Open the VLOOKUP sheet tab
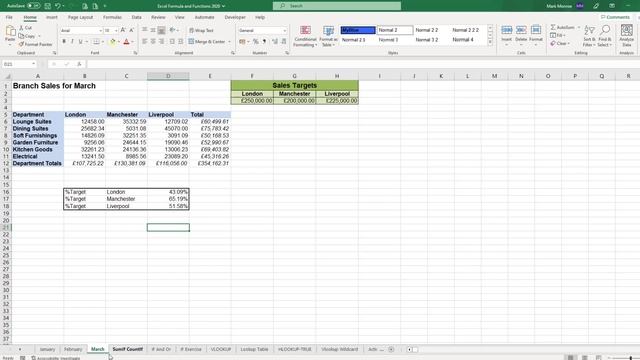Viewport: 640px width, 360px height. 221,349
